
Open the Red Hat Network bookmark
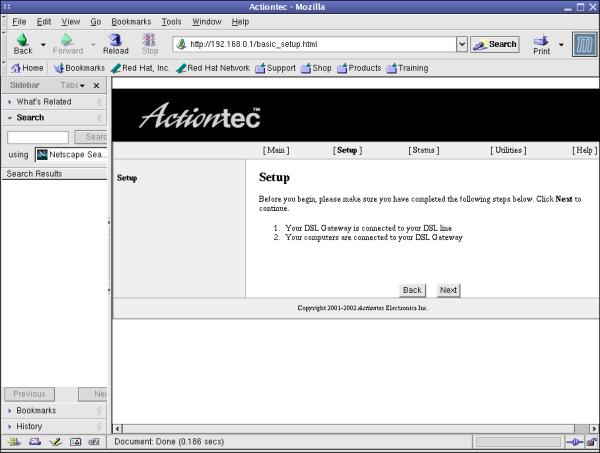[213, 68]
